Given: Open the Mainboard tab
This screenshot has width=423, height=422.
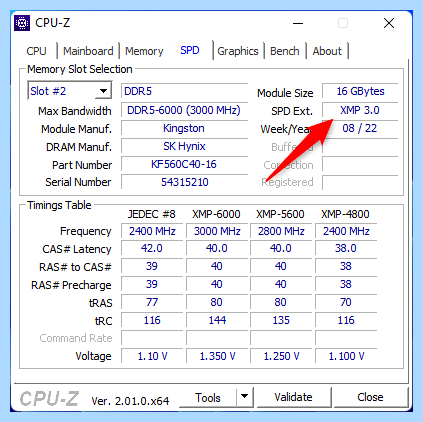Looking at the screenshot, I should pos(88,51).
